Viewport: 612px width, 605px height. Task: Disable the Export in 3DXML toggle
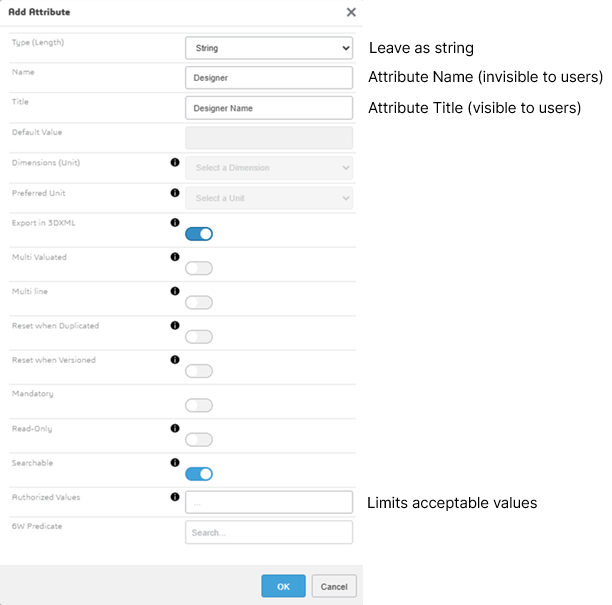[199, 234]
